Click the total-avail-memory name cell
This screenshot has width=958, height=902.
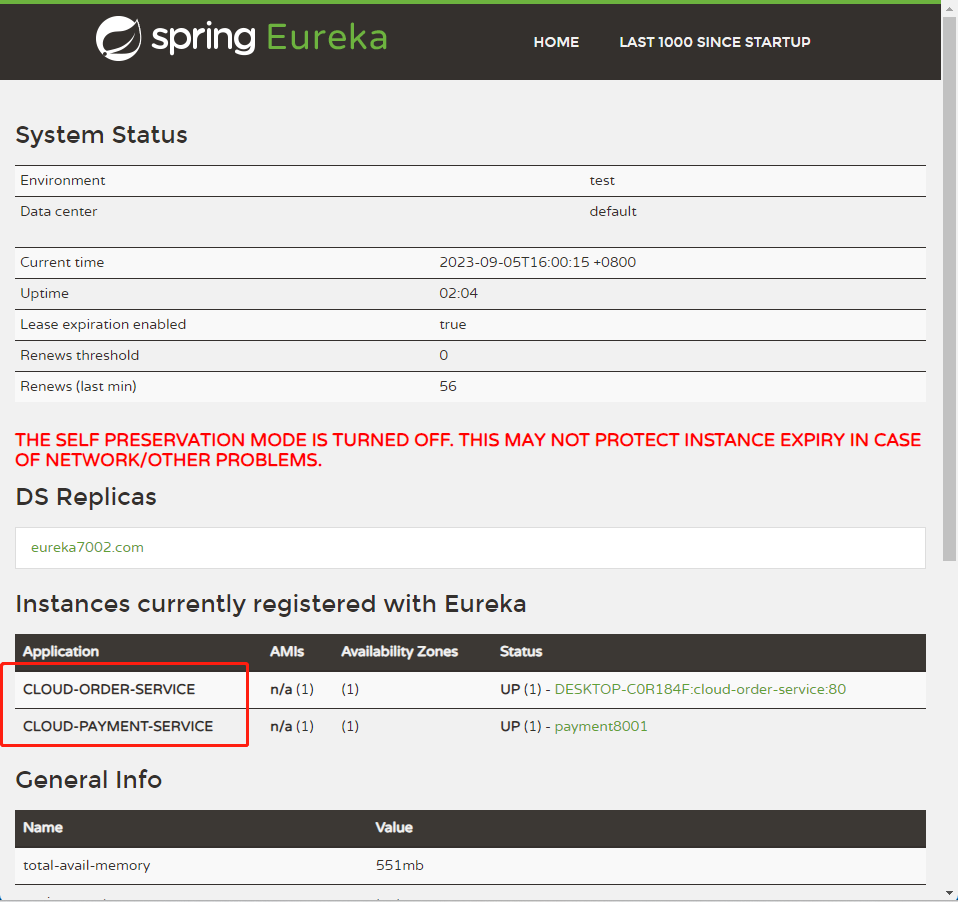click(86, 865)
